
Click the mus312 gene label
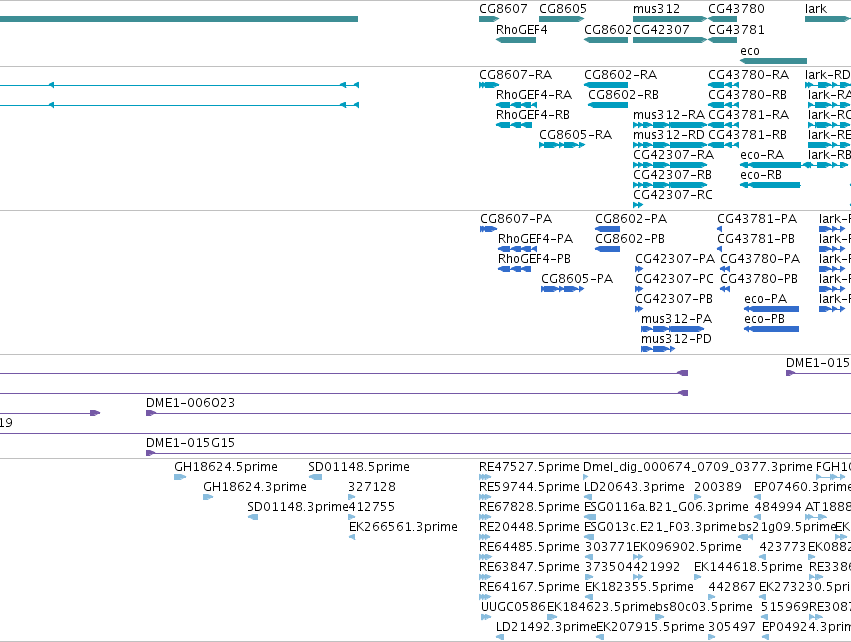(656, 9)
